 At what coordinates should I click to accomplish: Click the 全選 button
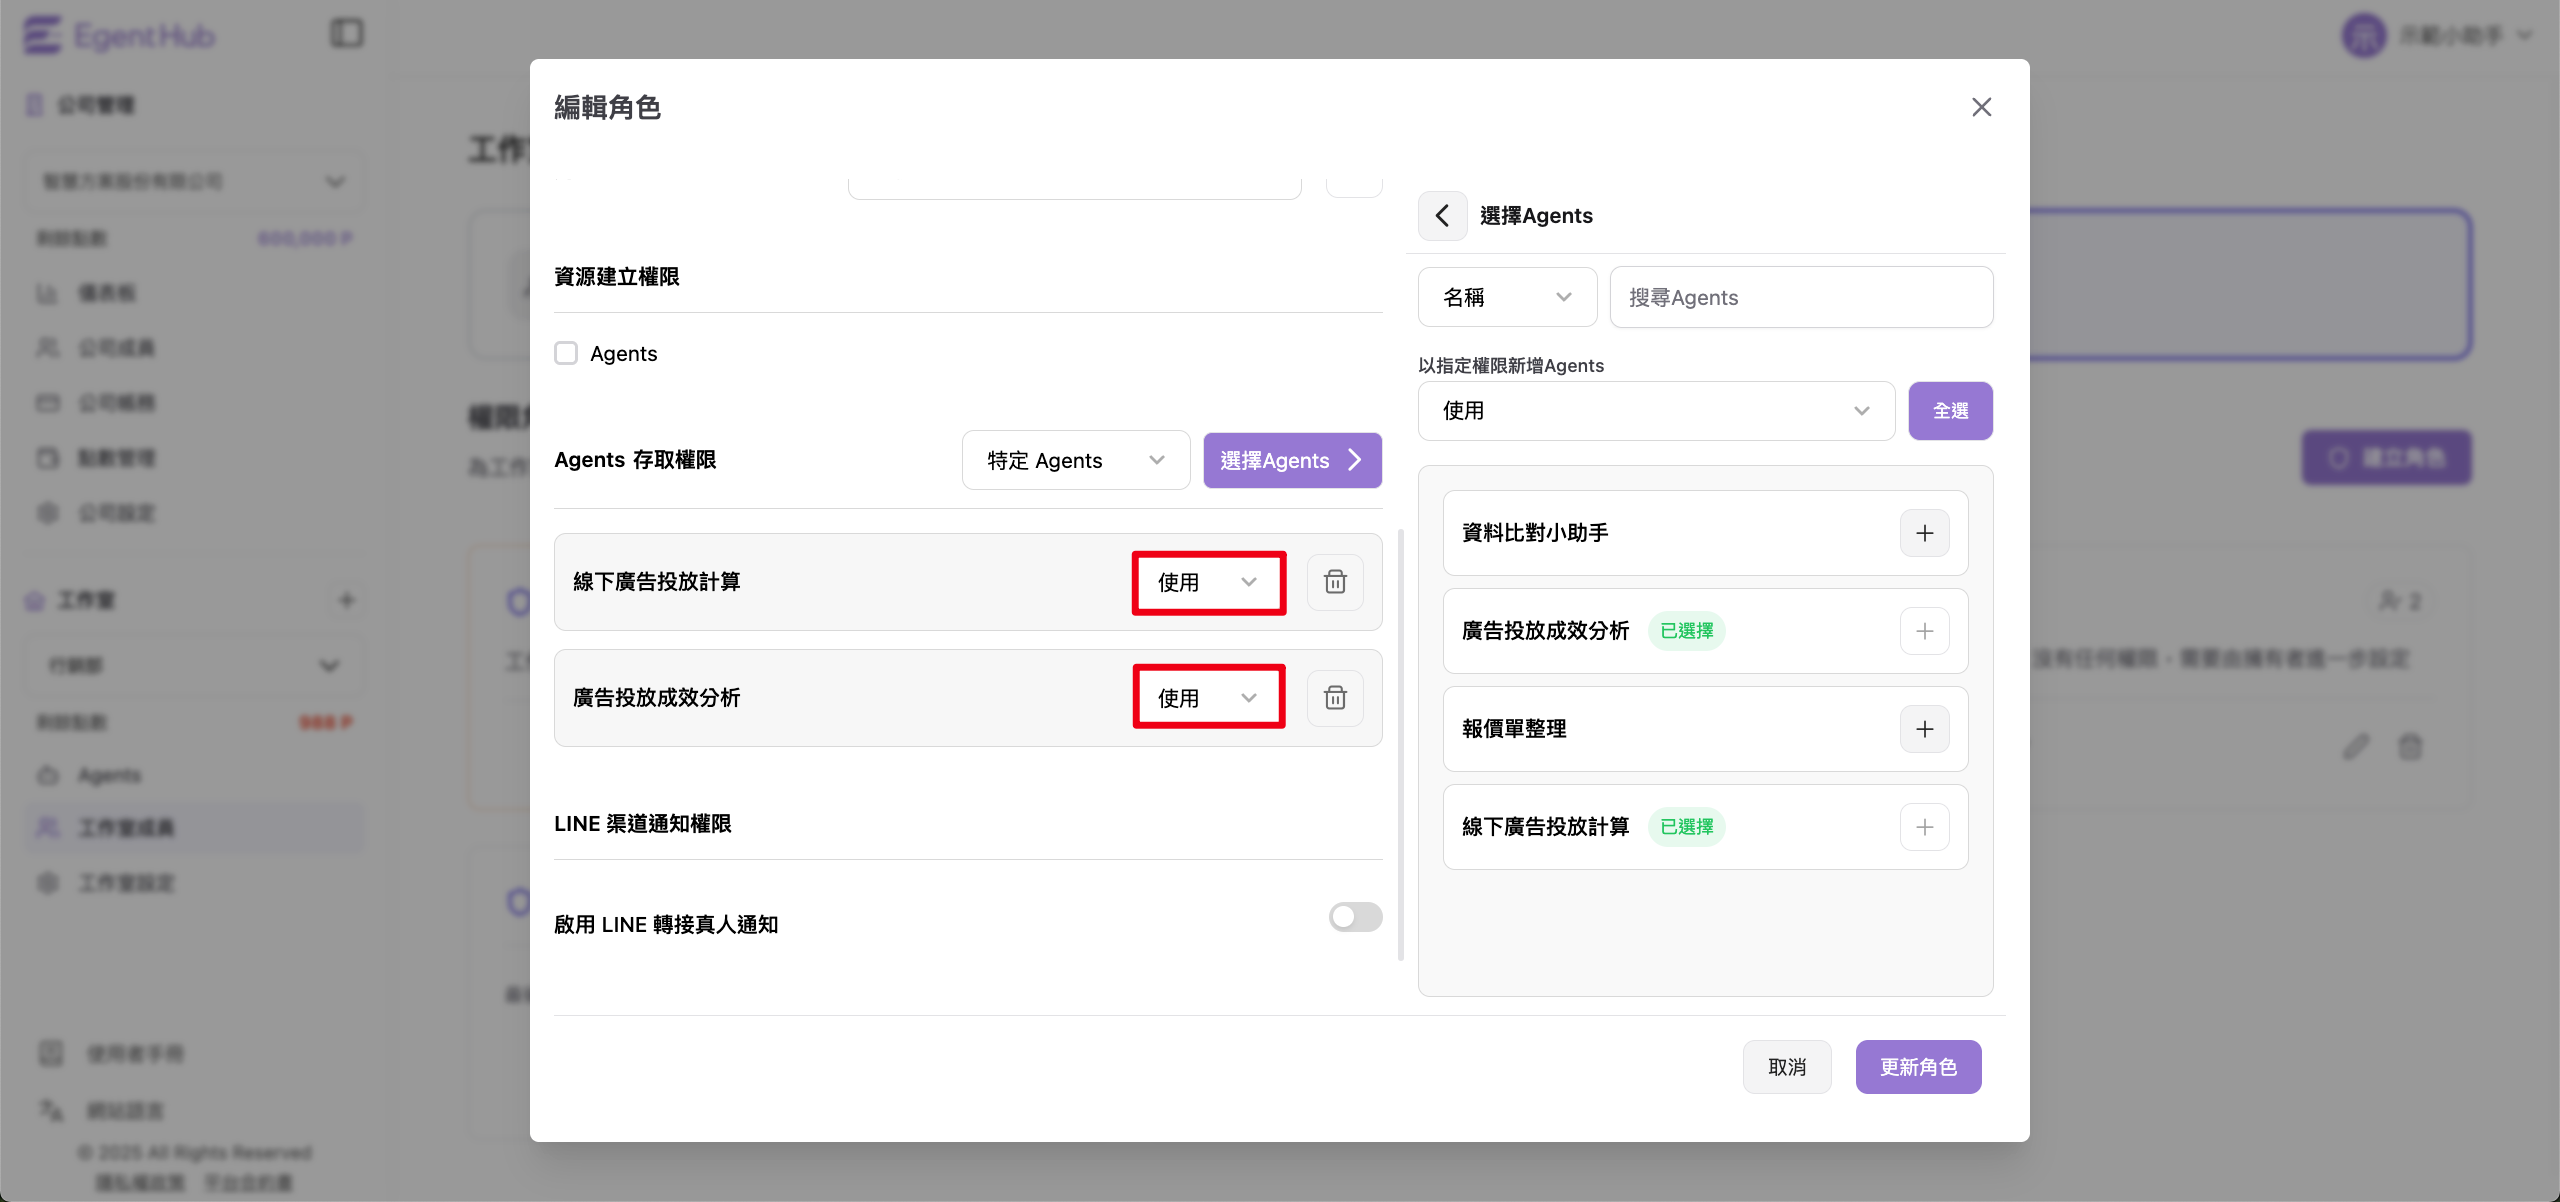[x=1949, y=411]
